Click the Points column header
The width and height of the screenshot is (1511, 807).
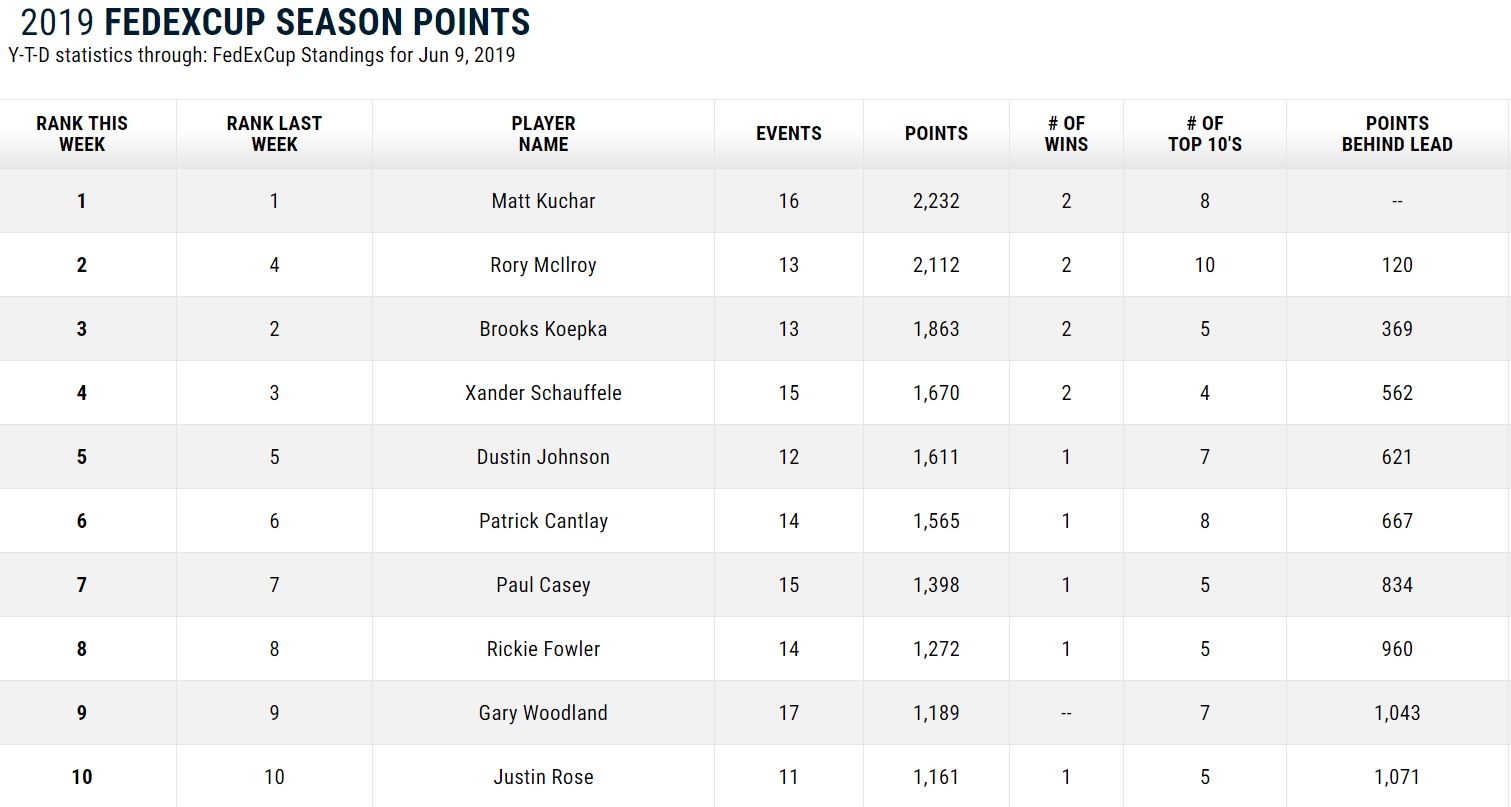click(x=936, y=133)
